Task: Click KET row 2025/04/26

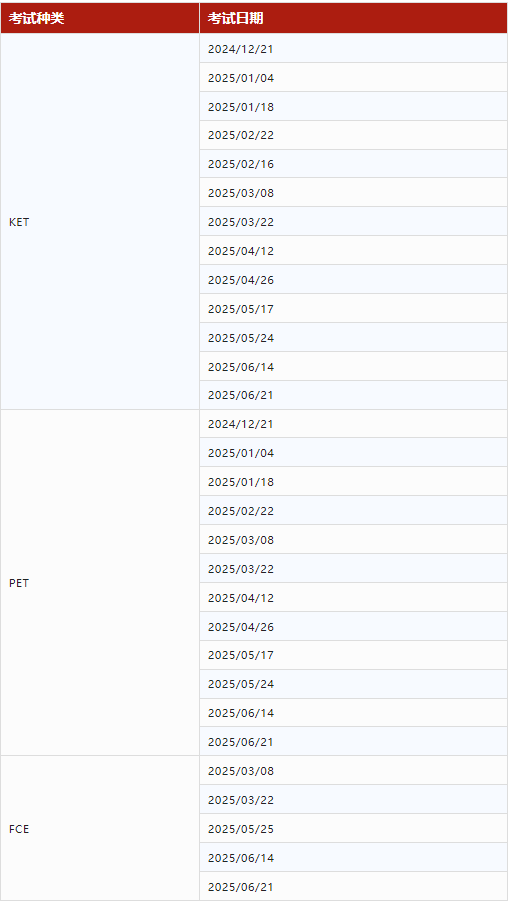Action: click(x=353, y=280)
